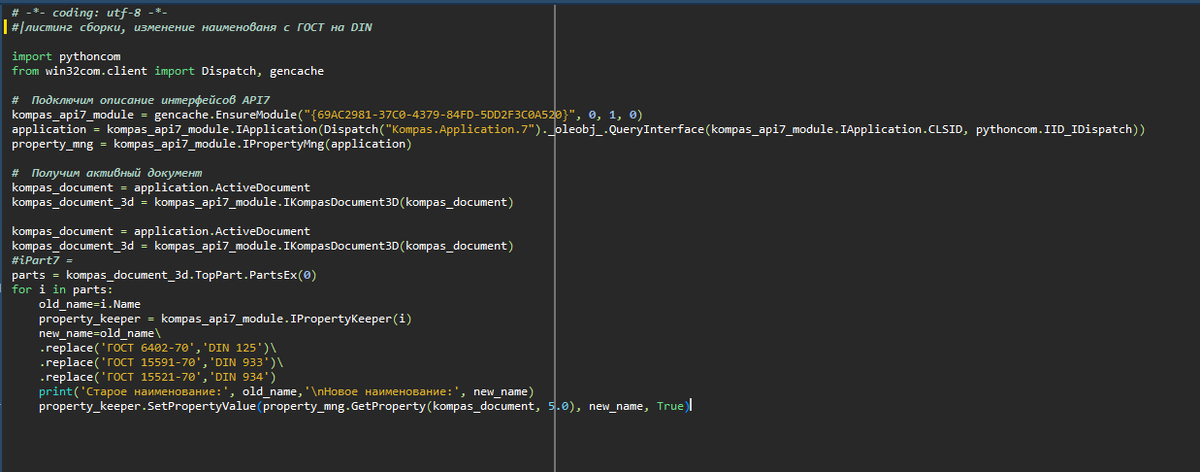Click 'SetPropertyValue' method name
Image resolution: width=1200 pixels, height=472 pixels.
click(202, 405)
